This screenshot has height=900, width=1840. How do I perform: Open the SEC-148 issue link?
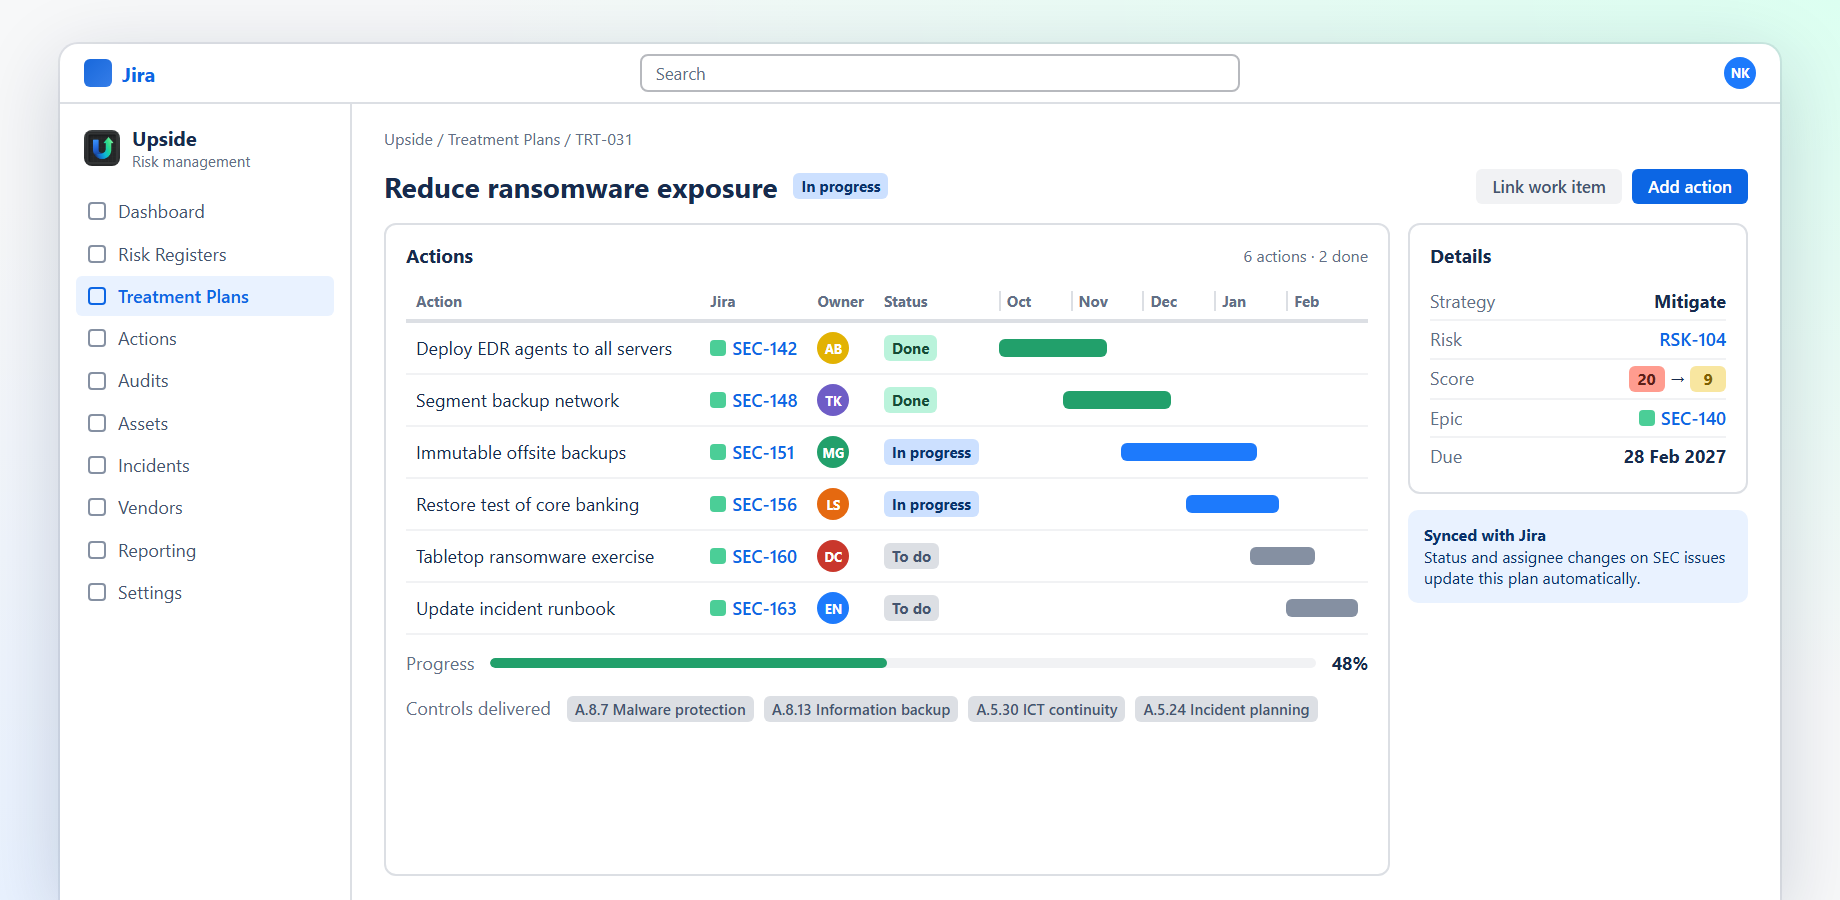click(765, 400)
